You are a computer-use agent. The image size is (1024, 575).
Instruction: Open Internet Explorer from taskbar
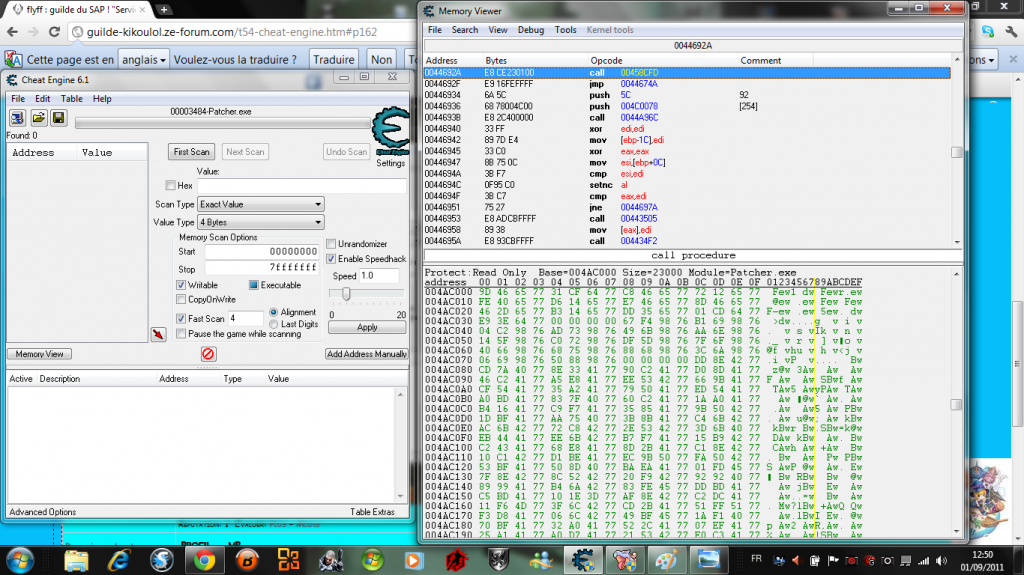point(119,561)
